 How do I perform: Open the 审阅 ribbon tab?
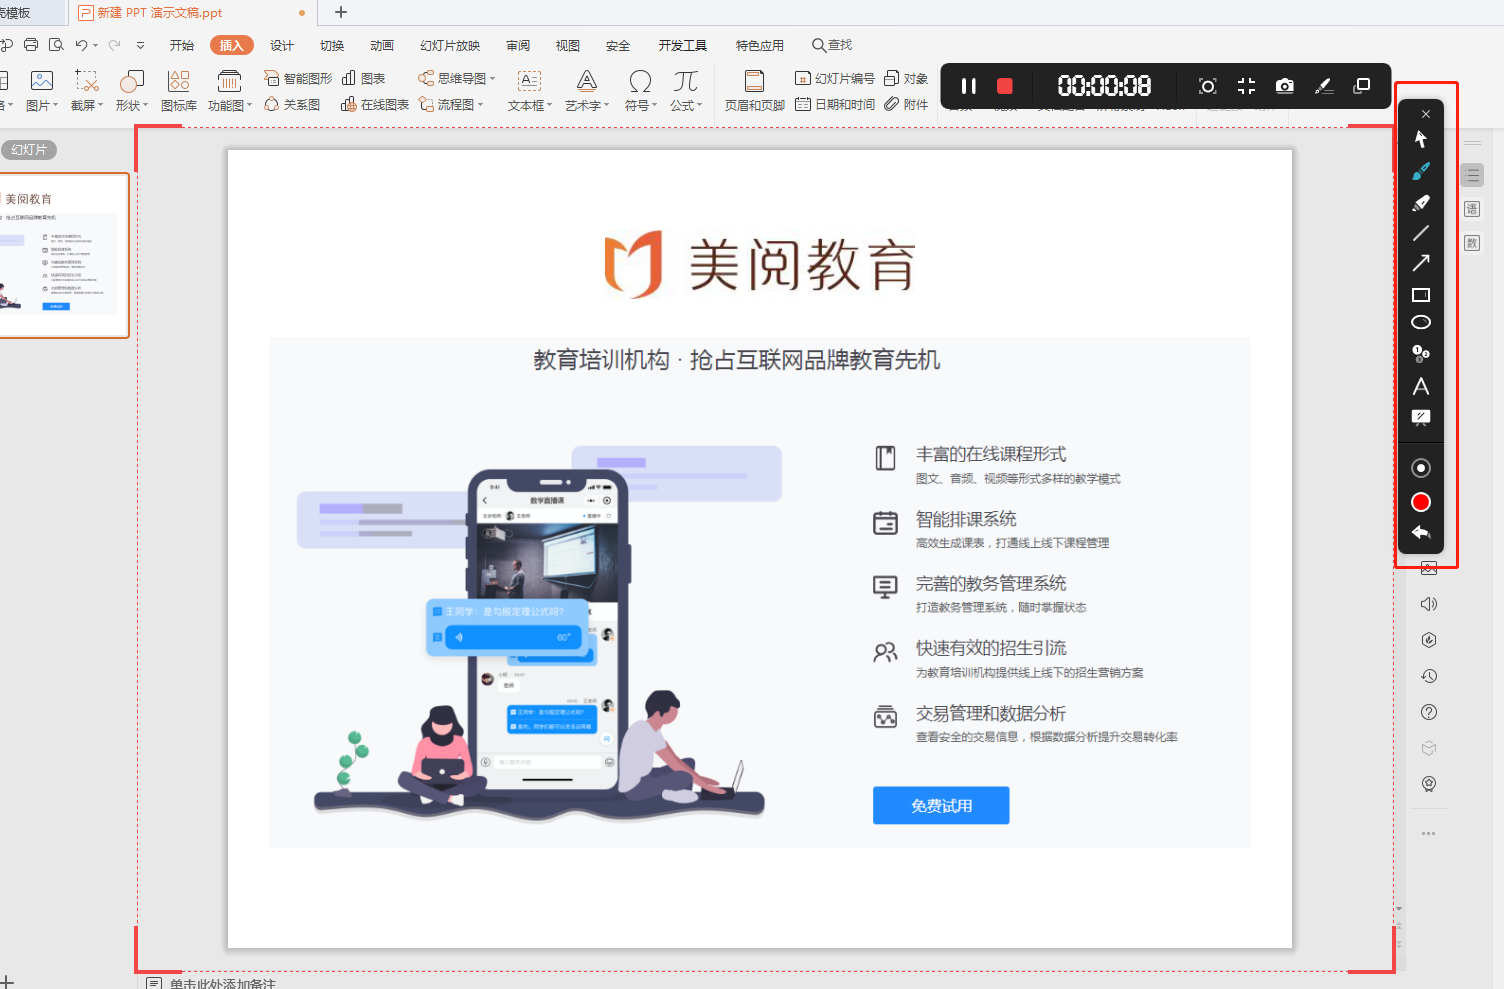point(518,45)
